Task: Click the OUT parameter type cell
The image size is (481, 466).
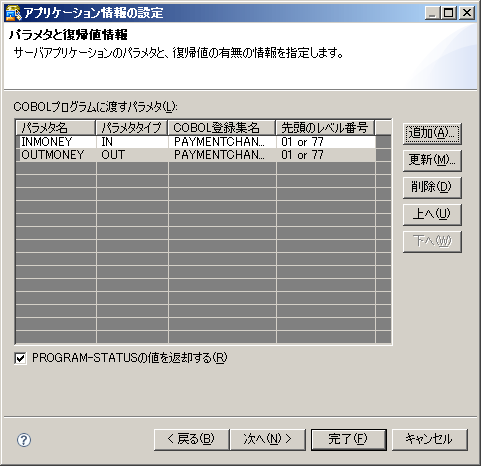Action: pos(132,155)
